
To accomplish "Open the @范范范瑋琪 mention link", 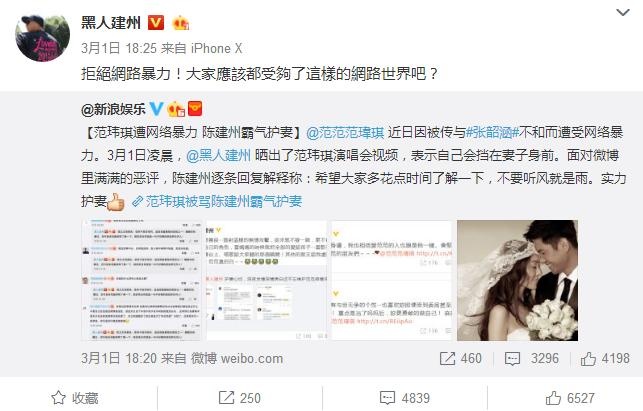I will (x=345, y=132).
